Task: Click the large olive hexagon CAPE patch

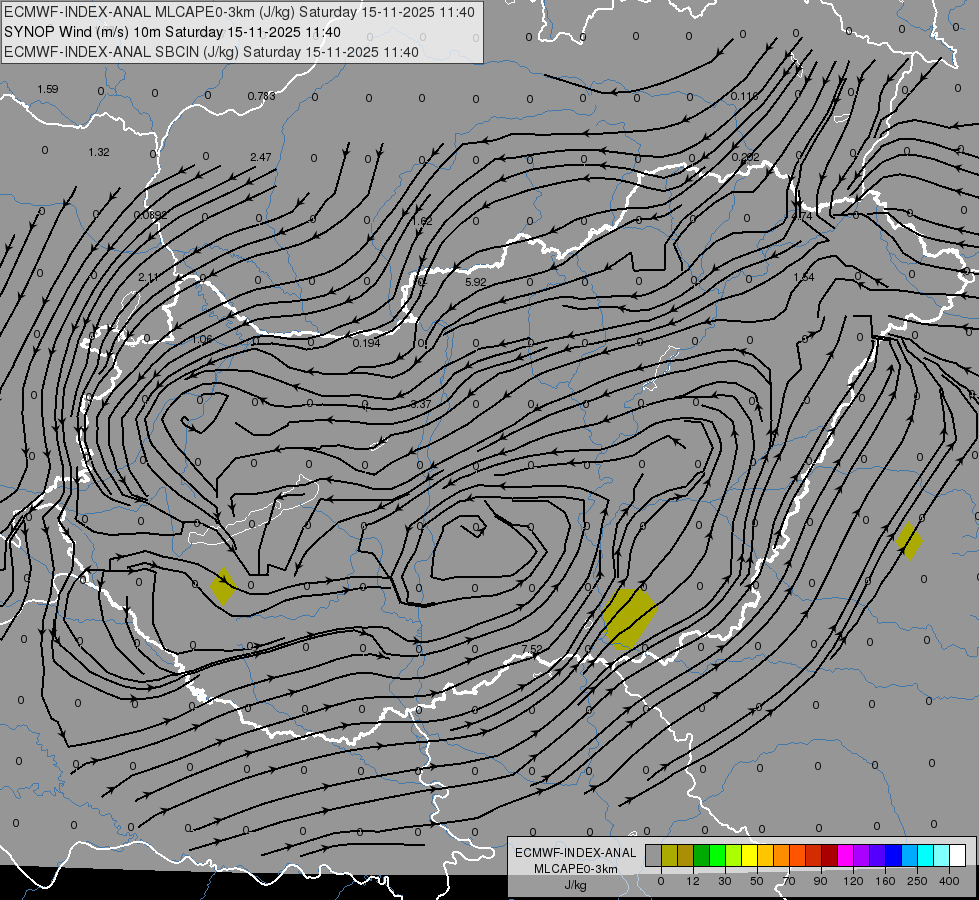Action: [630, 618]
